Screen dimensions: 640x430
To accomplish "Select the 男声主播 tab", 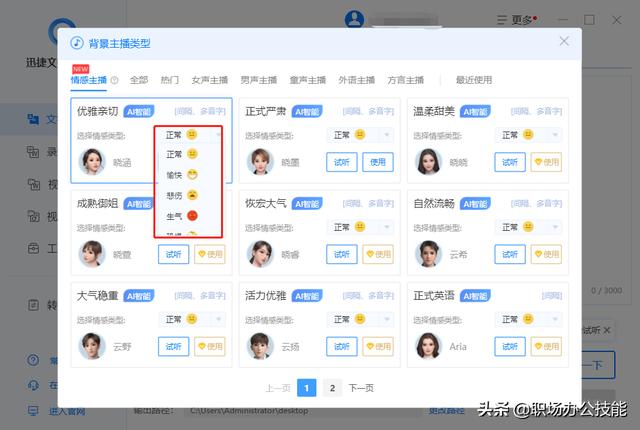I will [259, 80].
